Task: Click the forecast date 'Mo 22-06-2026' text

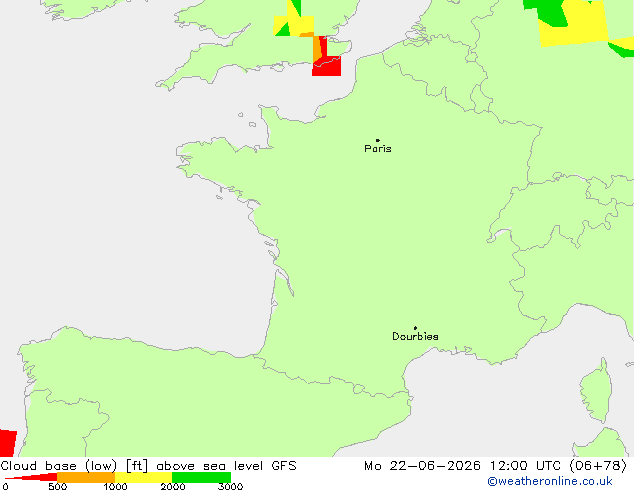Action: click(423, 466)
